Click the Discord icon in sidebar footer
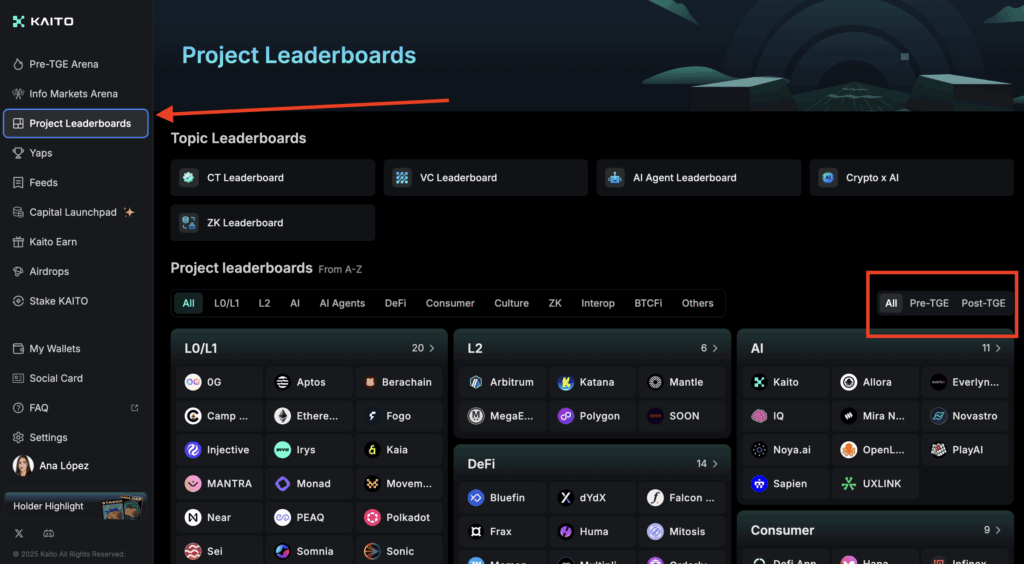The height and width of the screenshot is (564, 1024). [x=49, y=534]
